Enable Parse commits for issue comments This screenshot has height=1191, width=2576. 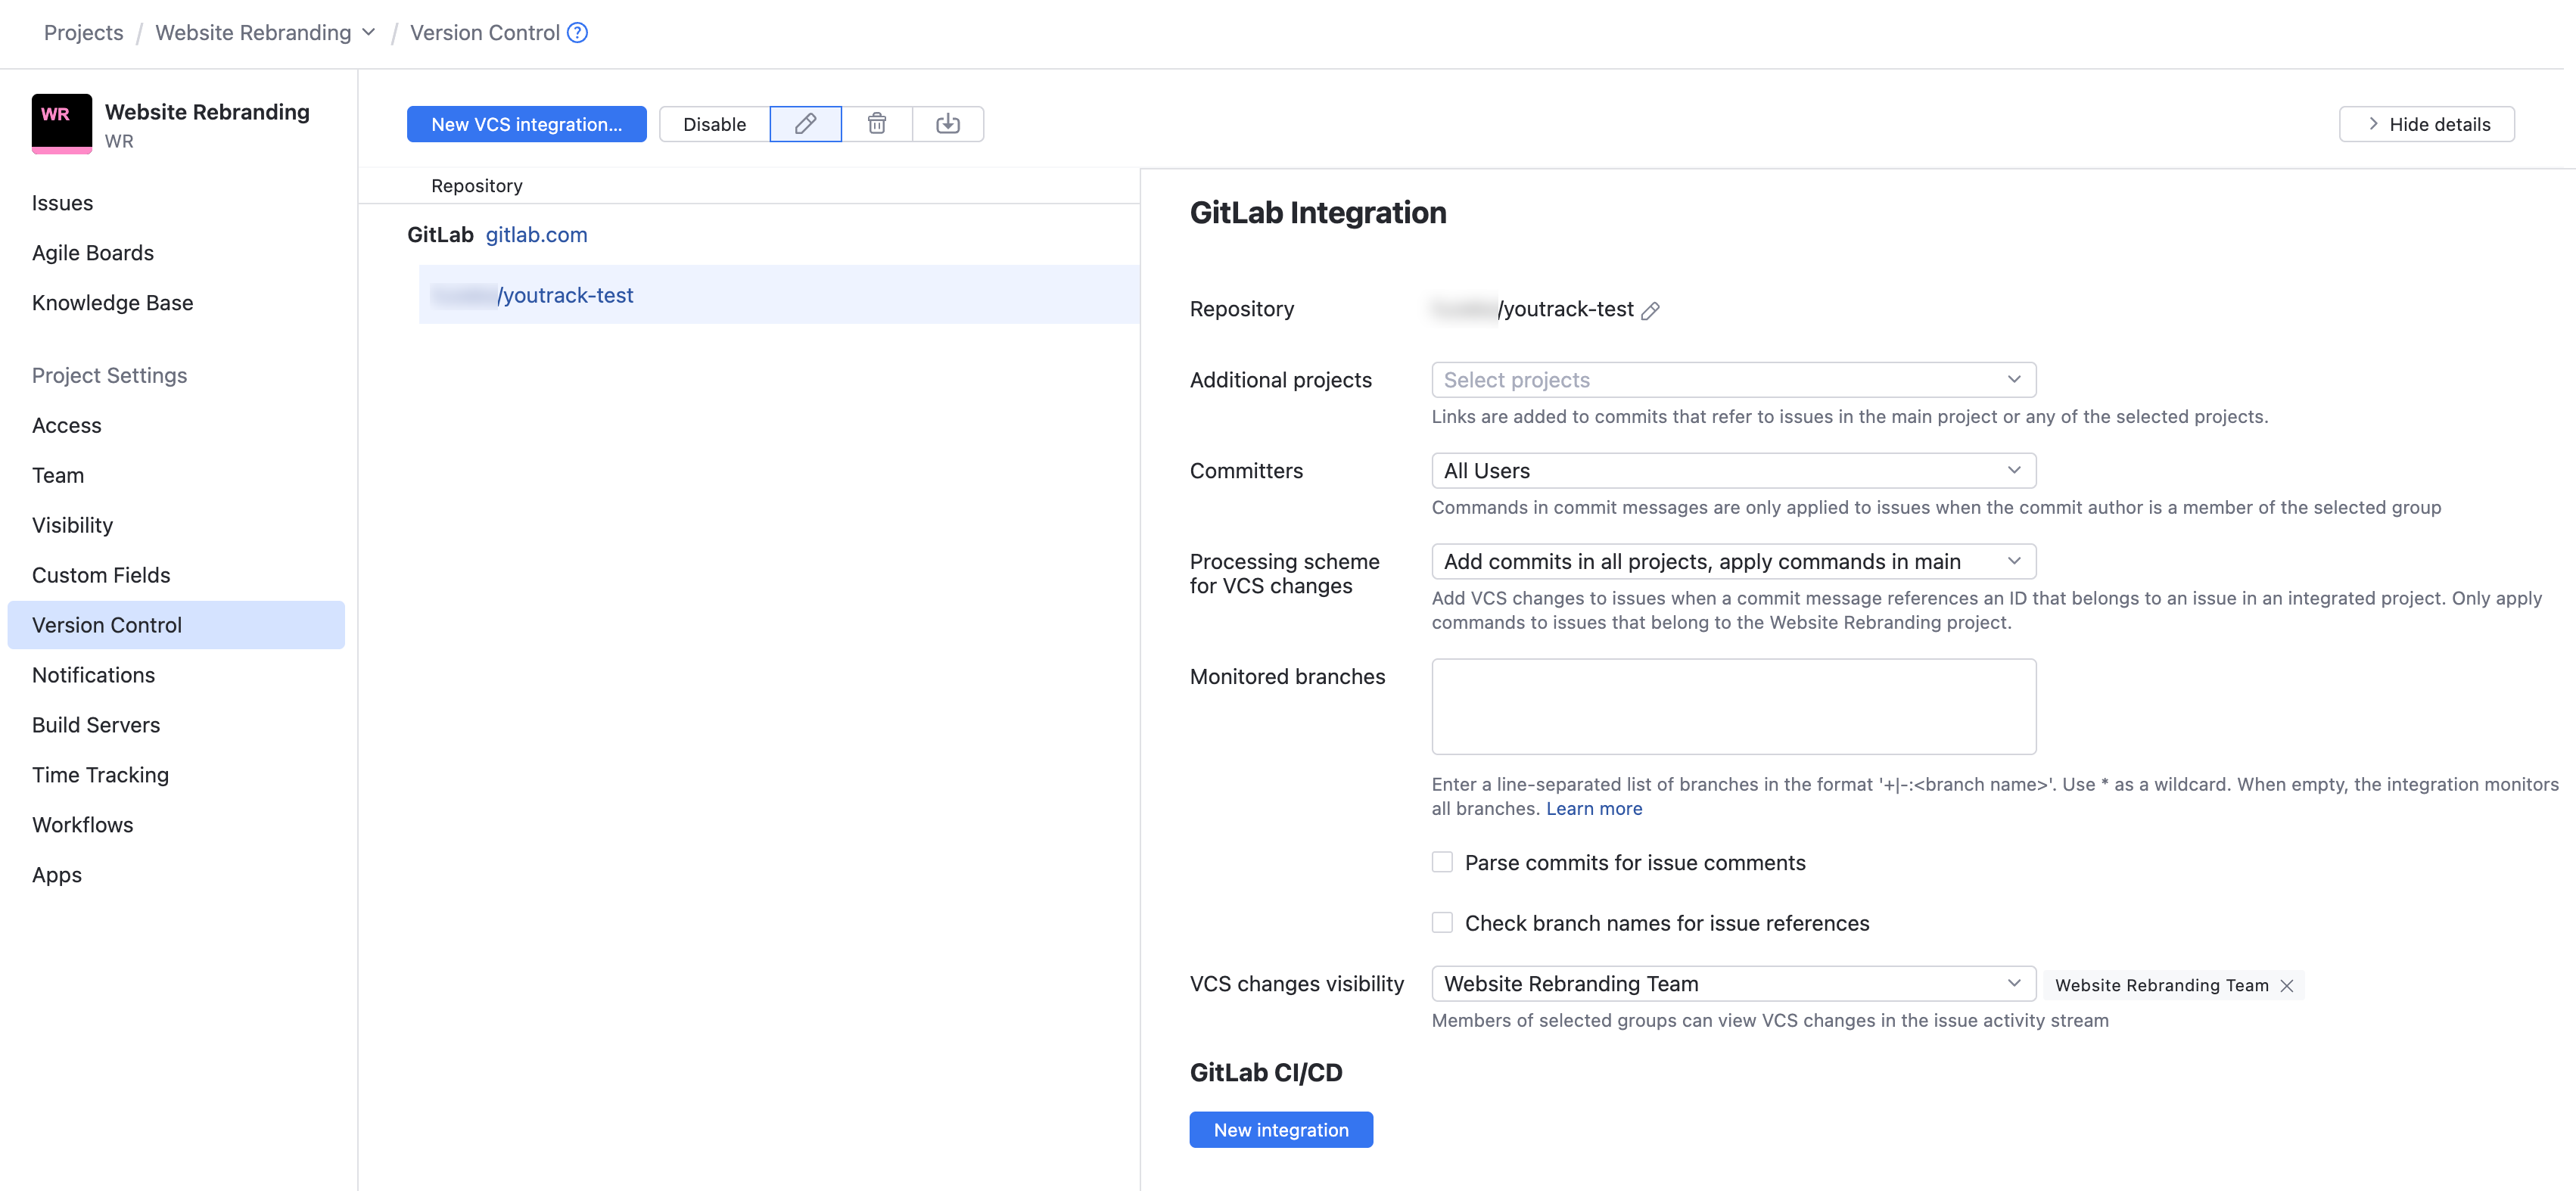(1442, 861)
